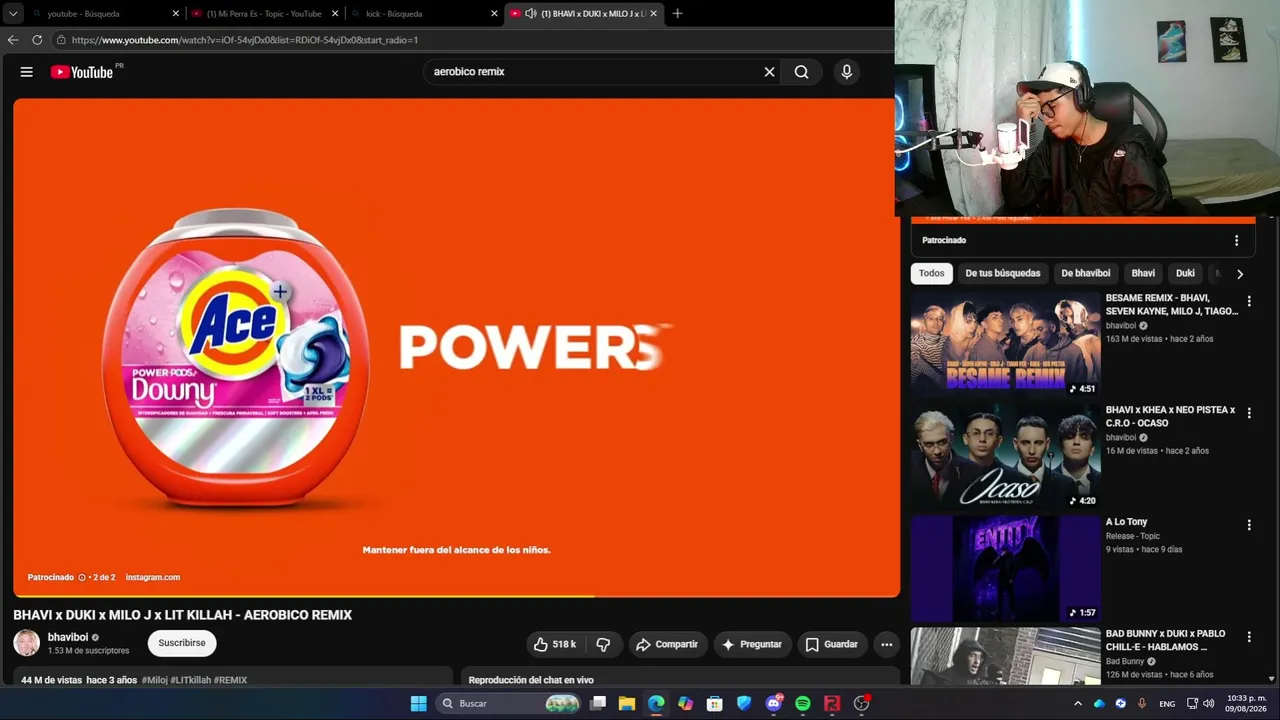
Task: Open Discord from the taskbar
Action: pyautogui.click(x=773, y=703)
